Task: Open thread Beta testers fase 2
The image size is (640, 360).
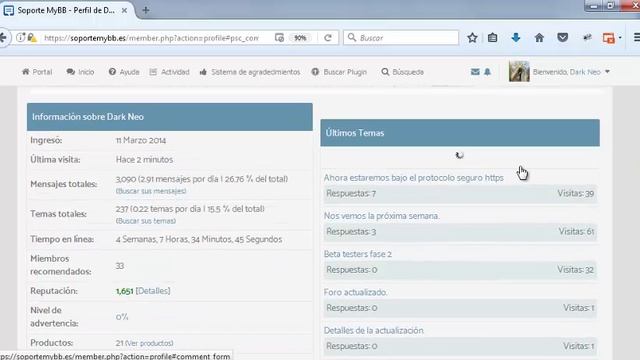Action: (x=358, y=254)
